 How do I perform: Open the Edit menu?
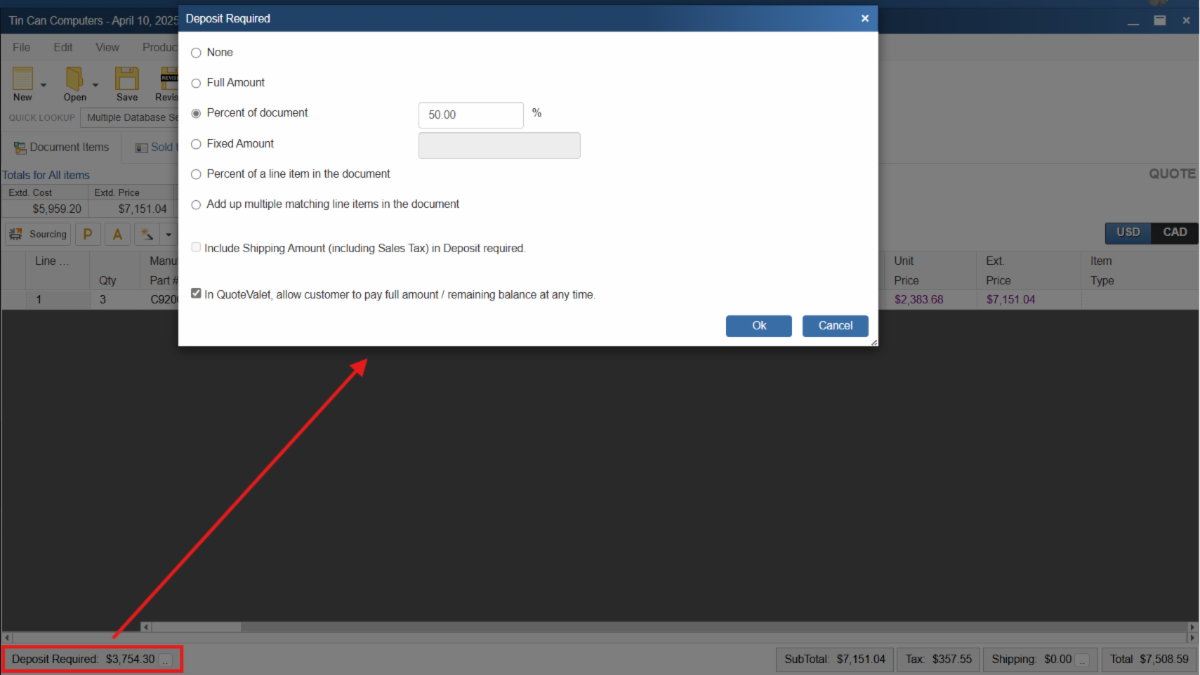(x=63, y=47)
